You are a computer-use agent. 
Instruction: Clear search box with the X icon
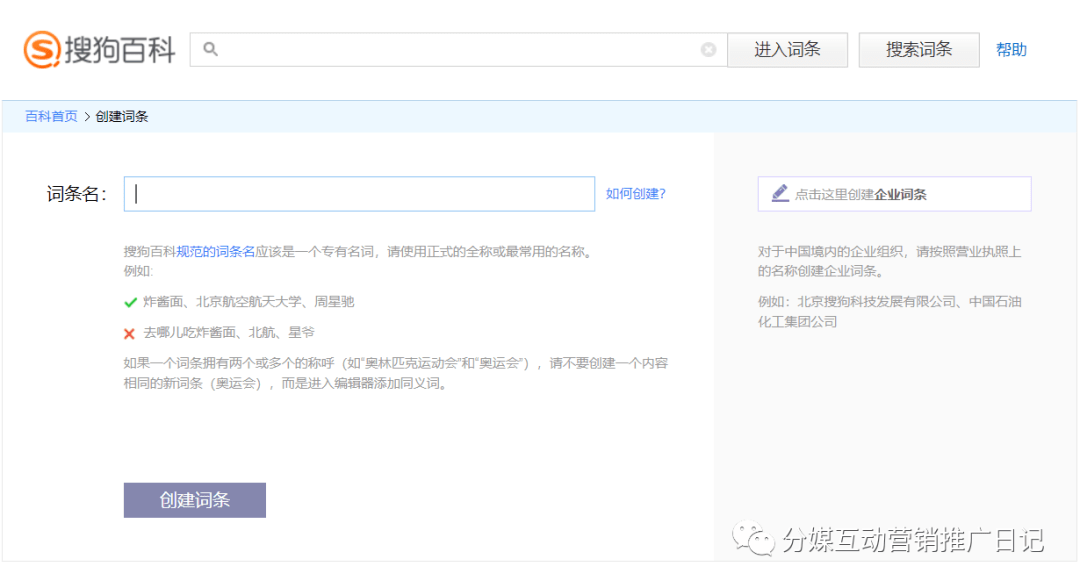click(x=708, y=50)
